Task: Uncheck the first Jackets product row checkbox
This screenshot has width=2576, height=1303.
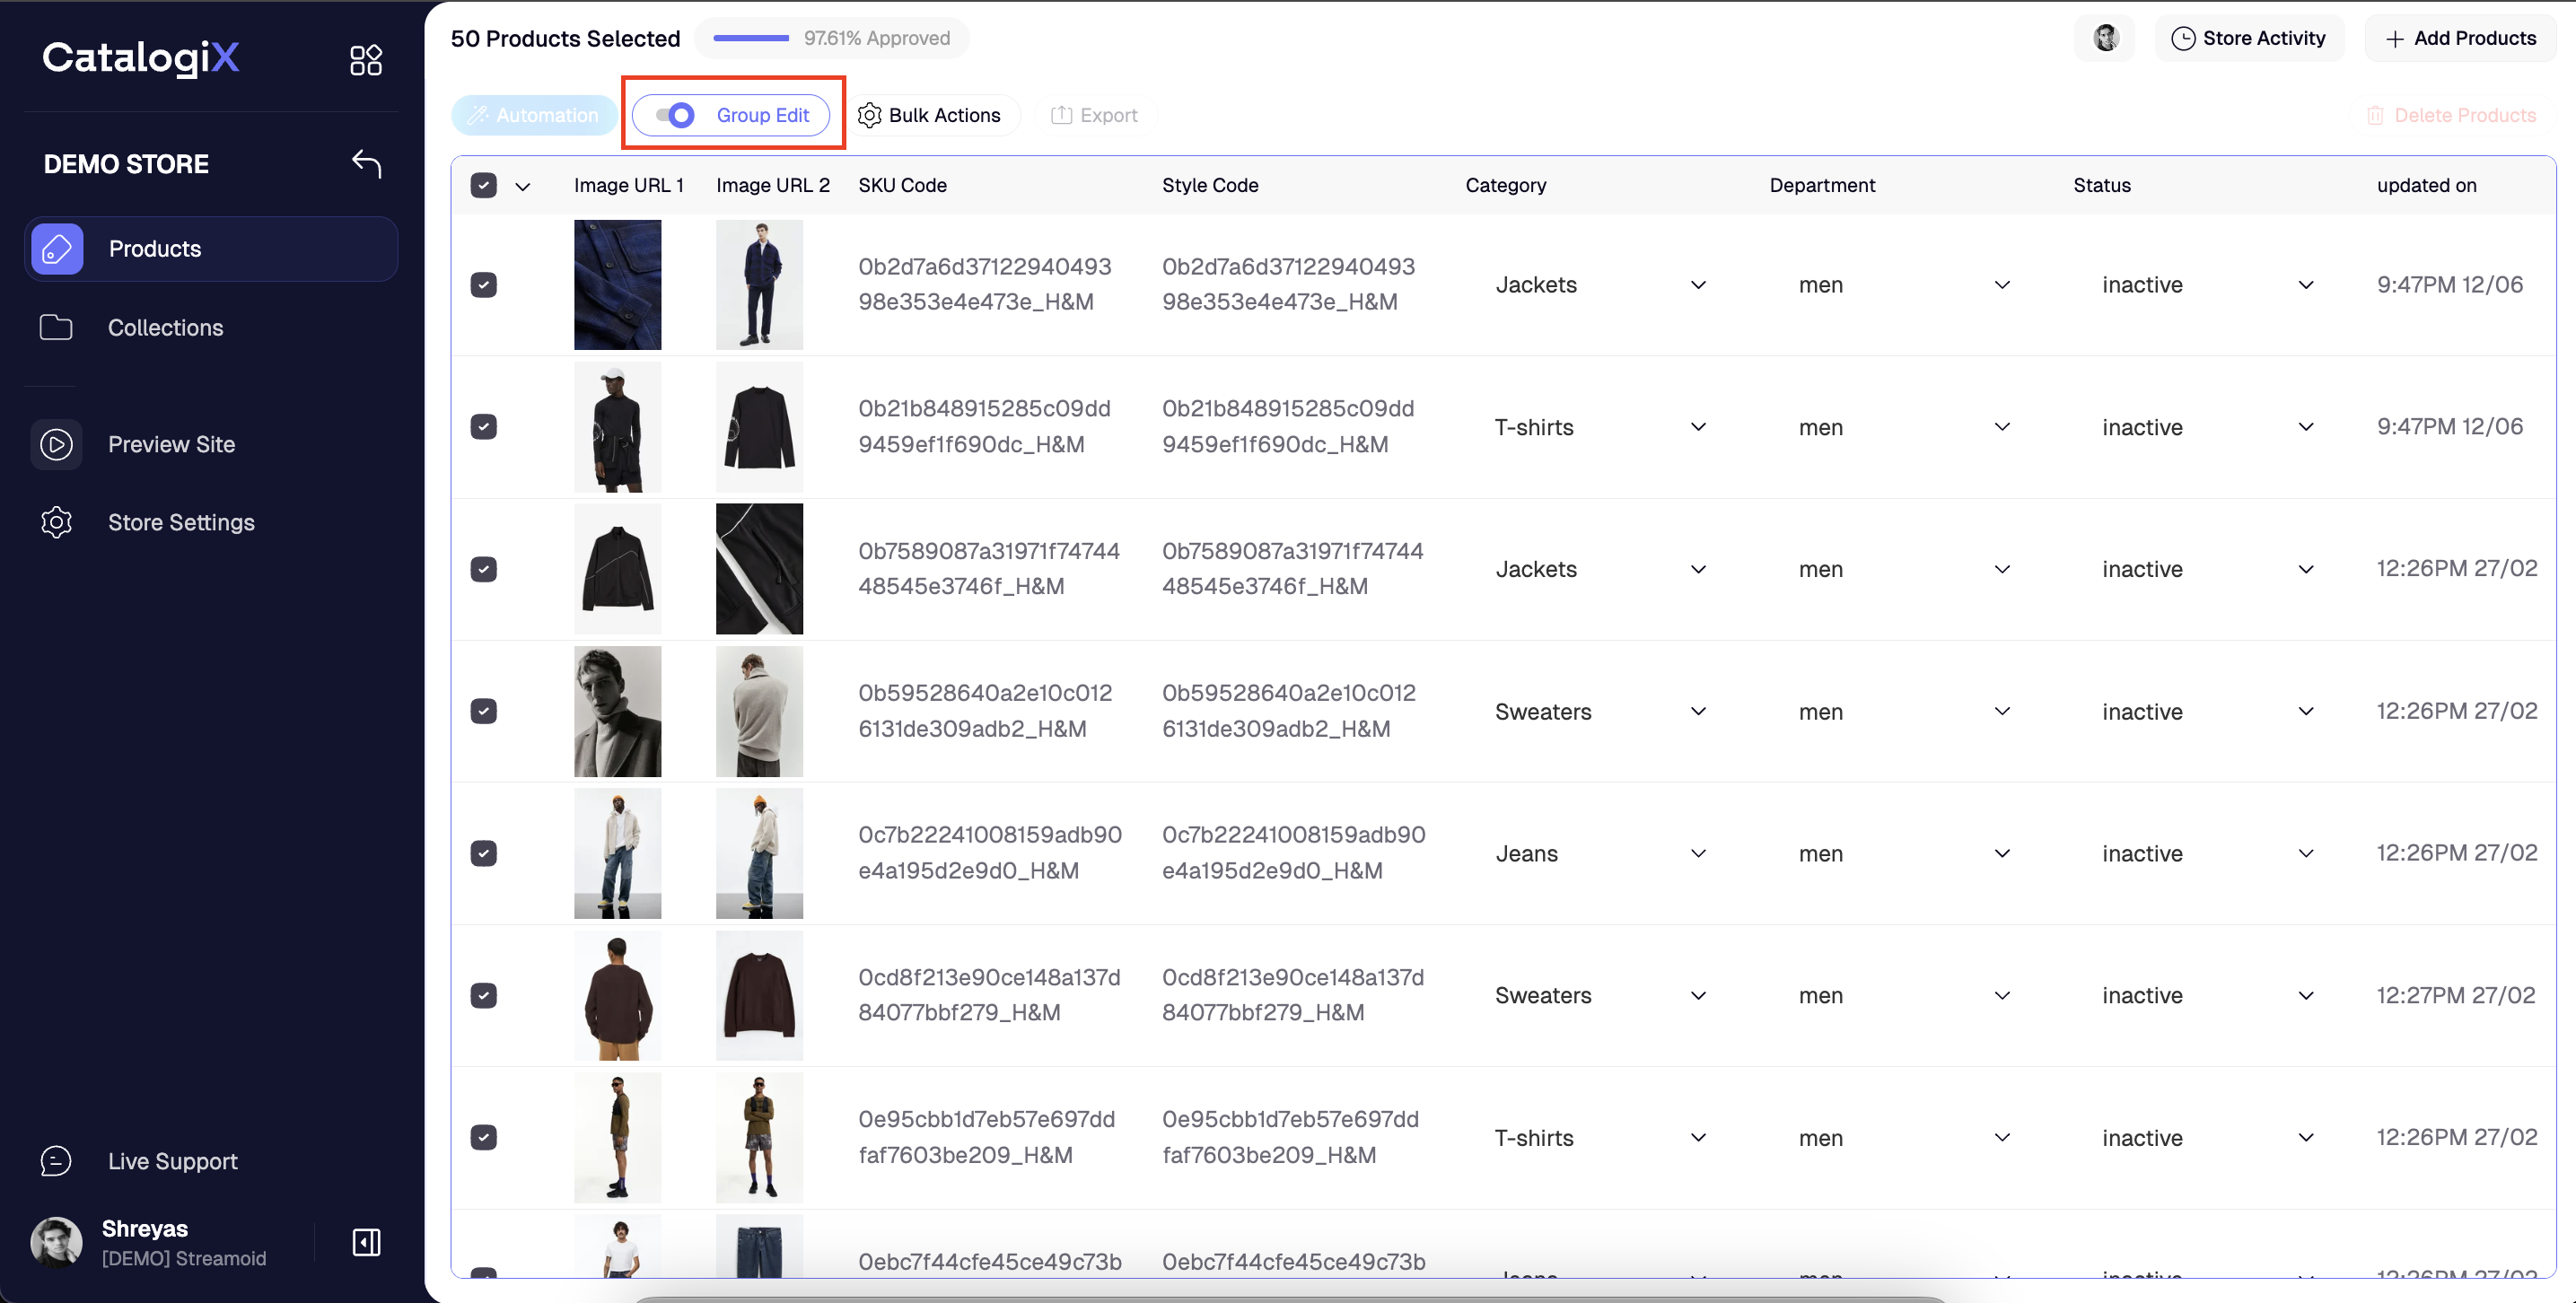Action: click(x=483, y=285)
